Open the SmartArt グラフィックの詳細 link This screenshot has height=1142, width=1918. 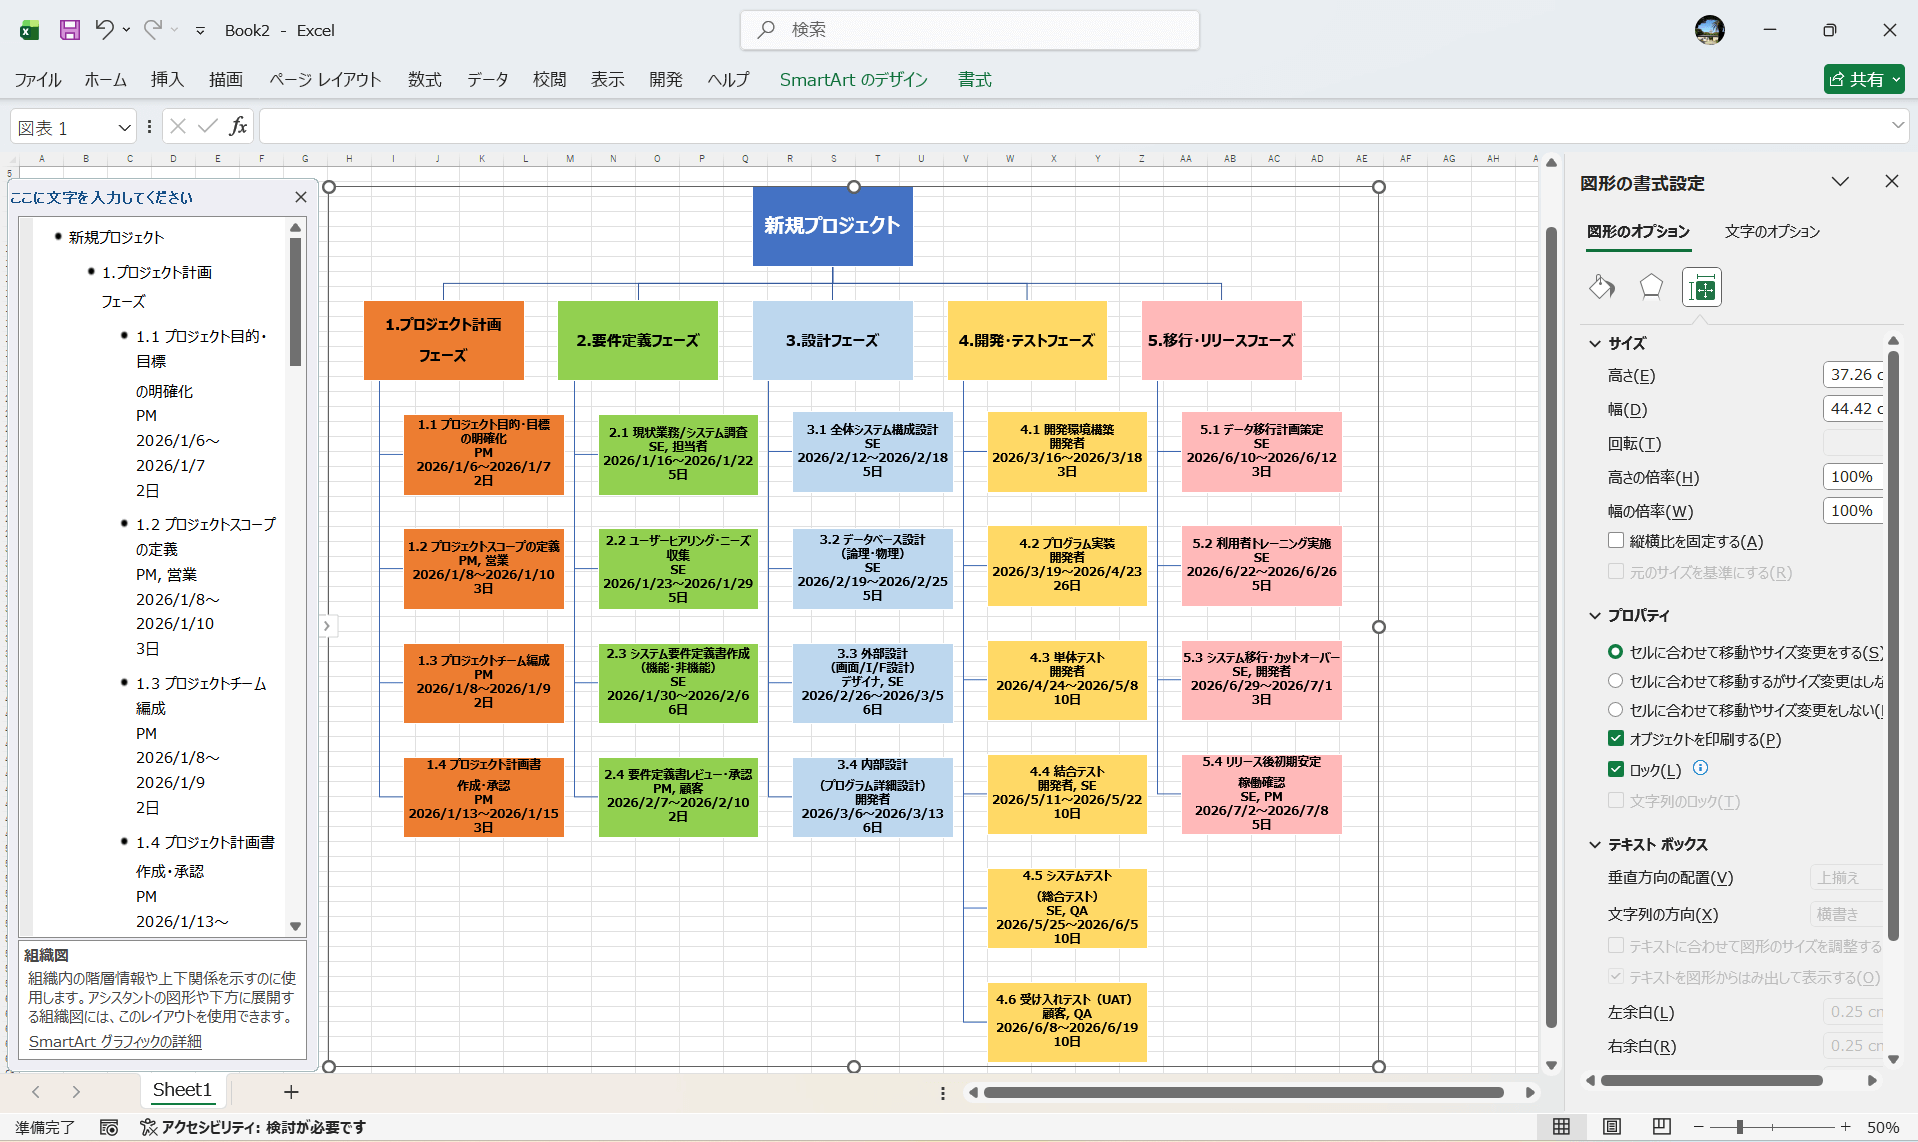pyautogui.click(x=115, y=1041)
